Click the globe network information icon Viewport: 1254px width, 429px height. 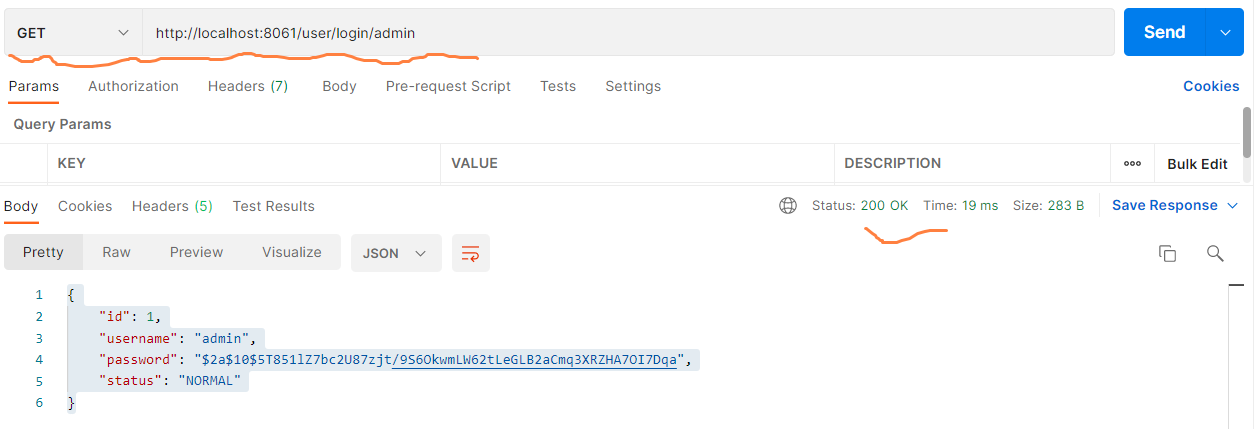pyautogui.click(x=788, y=205)
